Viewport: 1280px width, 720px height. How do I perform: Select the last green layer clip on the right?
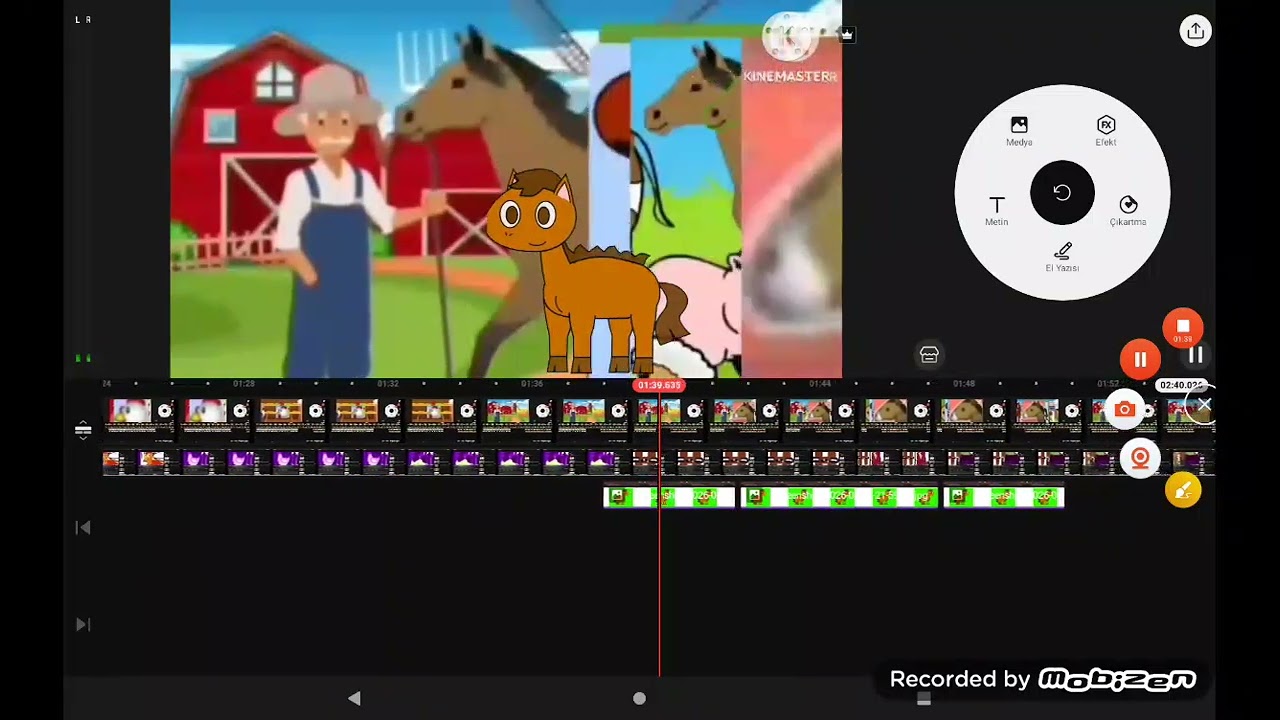point(1004,496)
